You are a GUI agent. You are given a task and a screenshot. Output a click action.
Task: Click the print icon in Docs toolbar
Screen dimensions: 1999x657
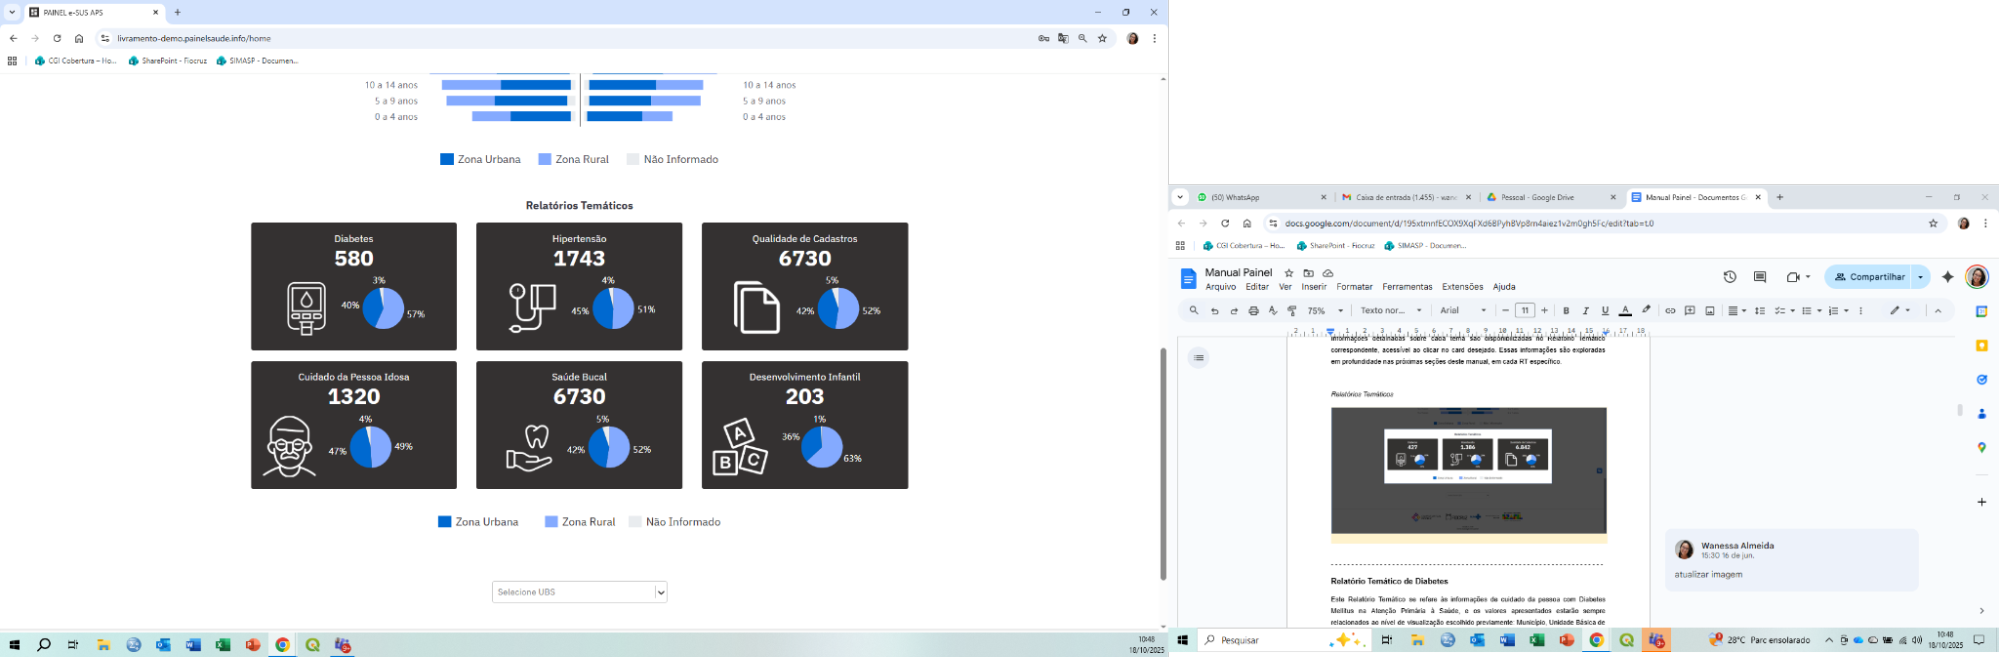click(x=1253, y=311)
